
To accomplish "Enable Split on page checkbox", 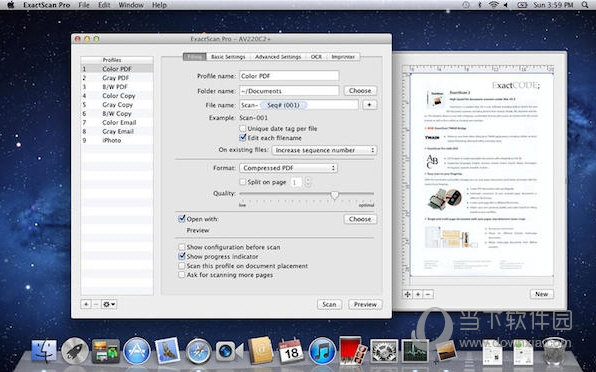I will pos(243,182).
